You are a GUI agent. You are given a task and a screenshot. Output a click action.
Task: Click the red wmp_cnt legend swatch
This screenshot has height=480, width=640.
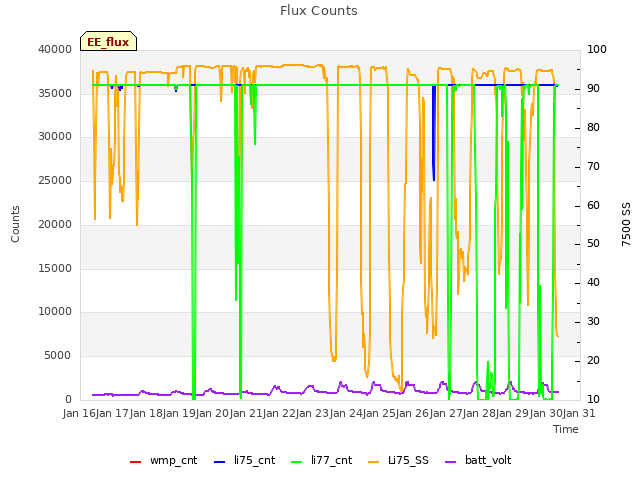point(136,462)
